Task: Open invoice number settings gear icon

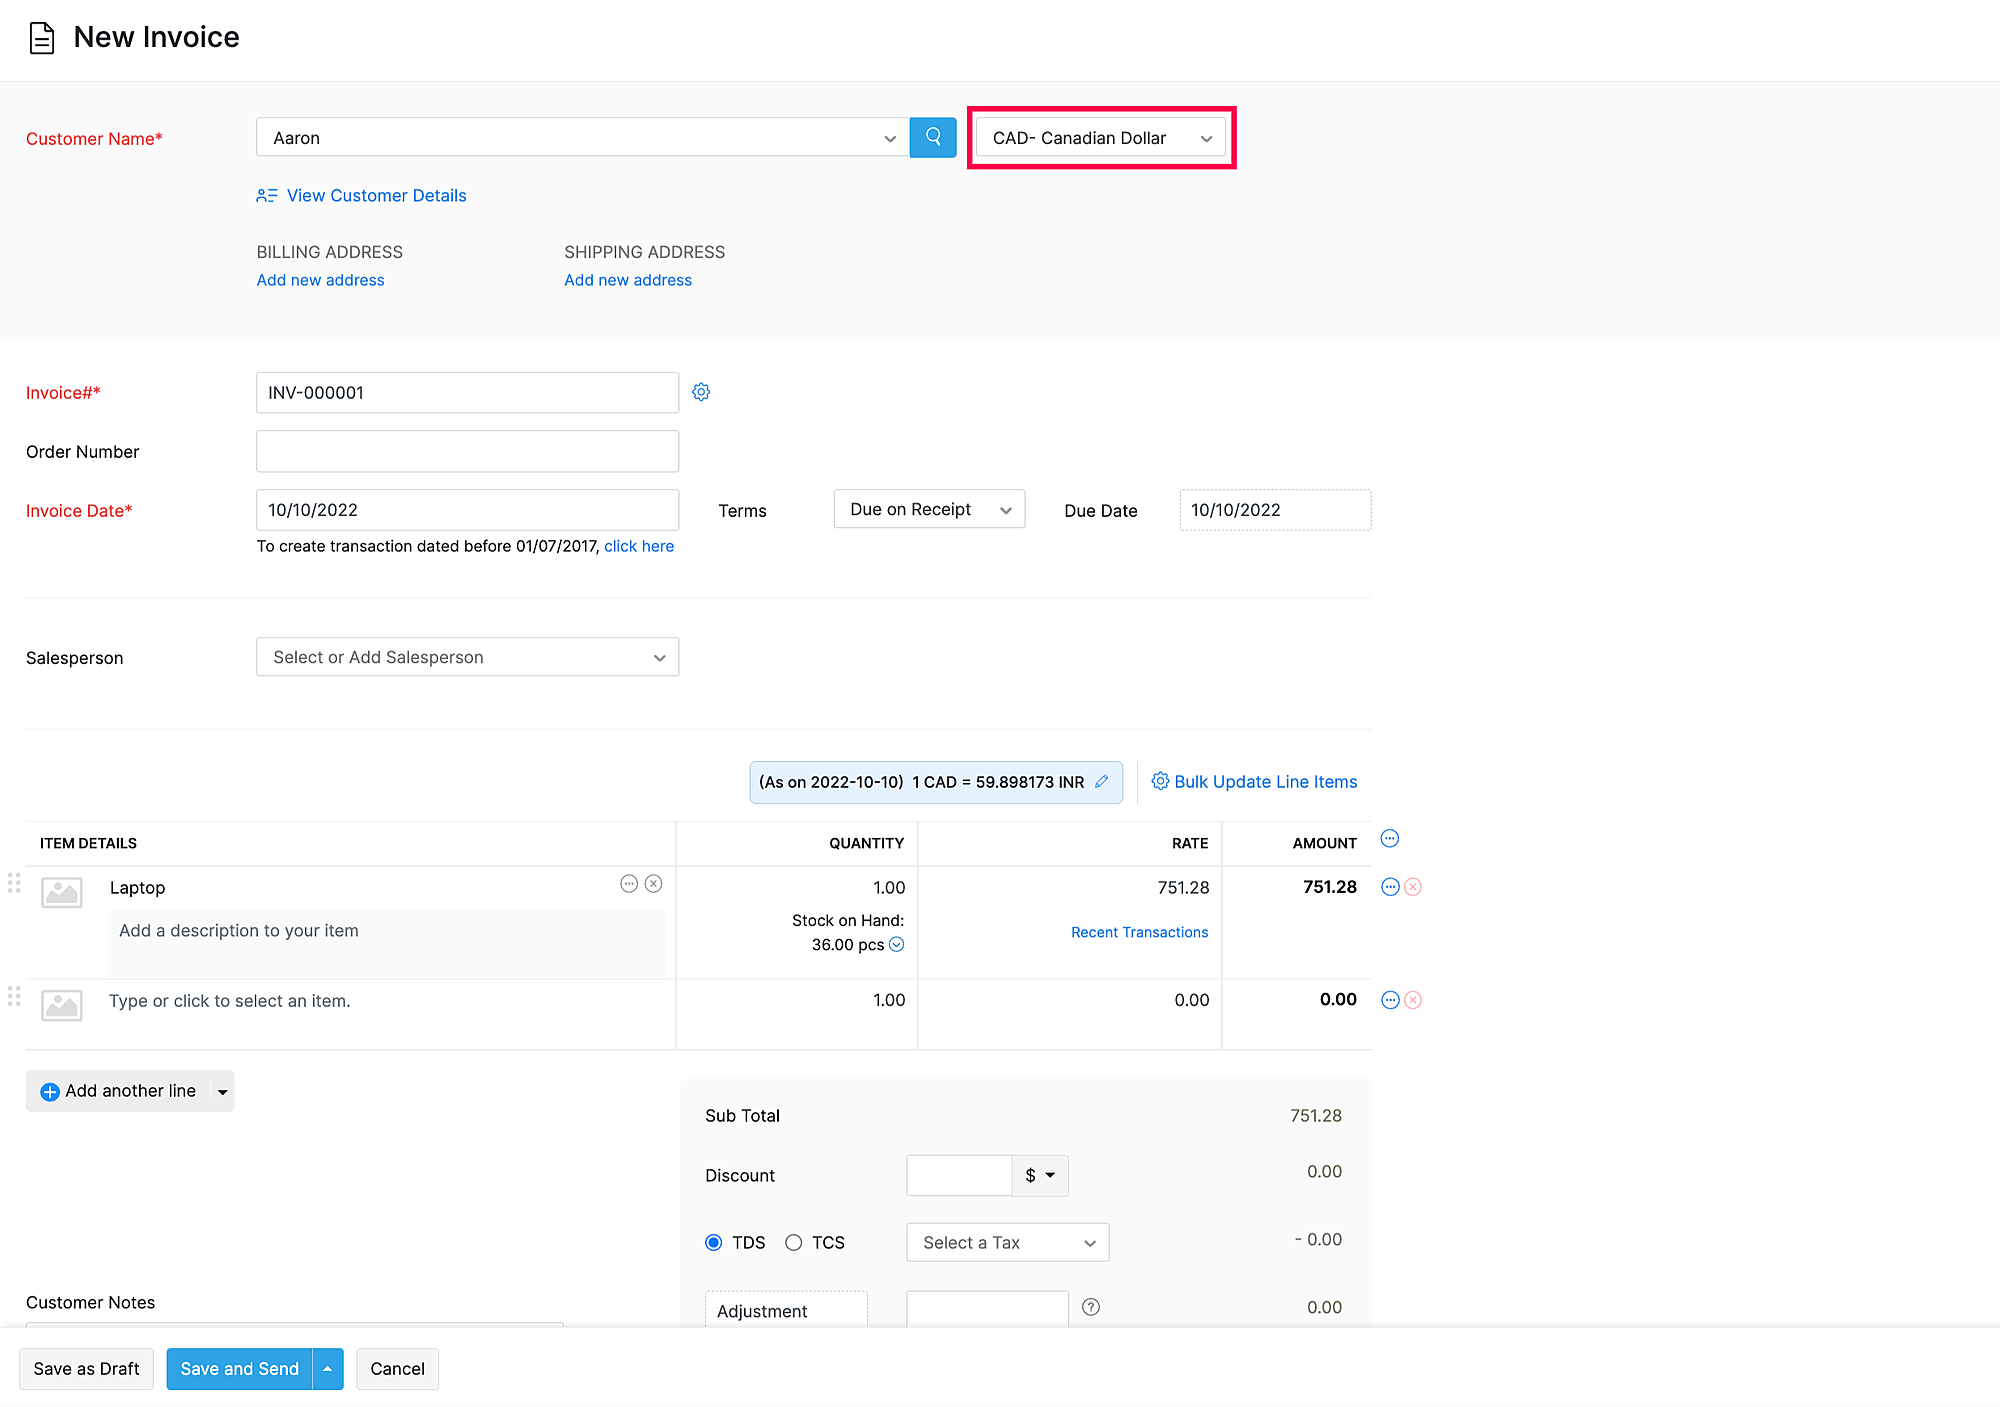Action: point(701,392)
